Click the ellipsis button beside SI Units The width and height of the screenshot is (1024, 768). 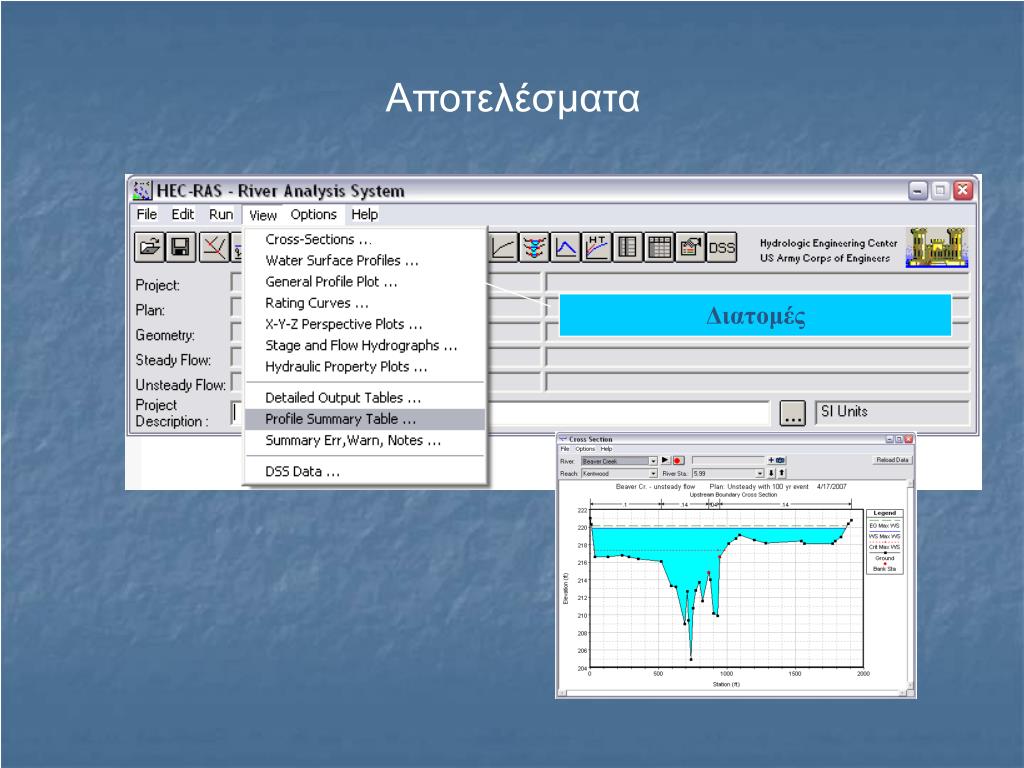coord(792,413)
